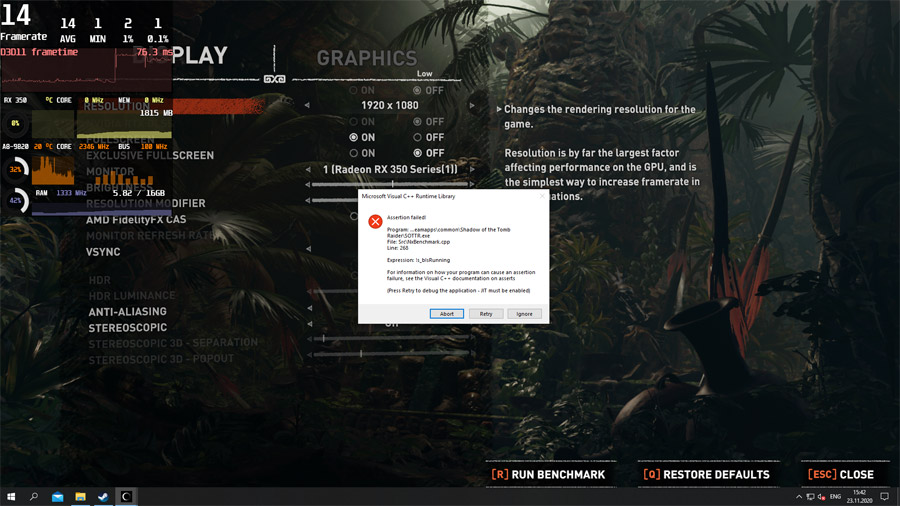Select the active game icon beside Steam
Screen dimensions: 900x506
pos(126,497)
